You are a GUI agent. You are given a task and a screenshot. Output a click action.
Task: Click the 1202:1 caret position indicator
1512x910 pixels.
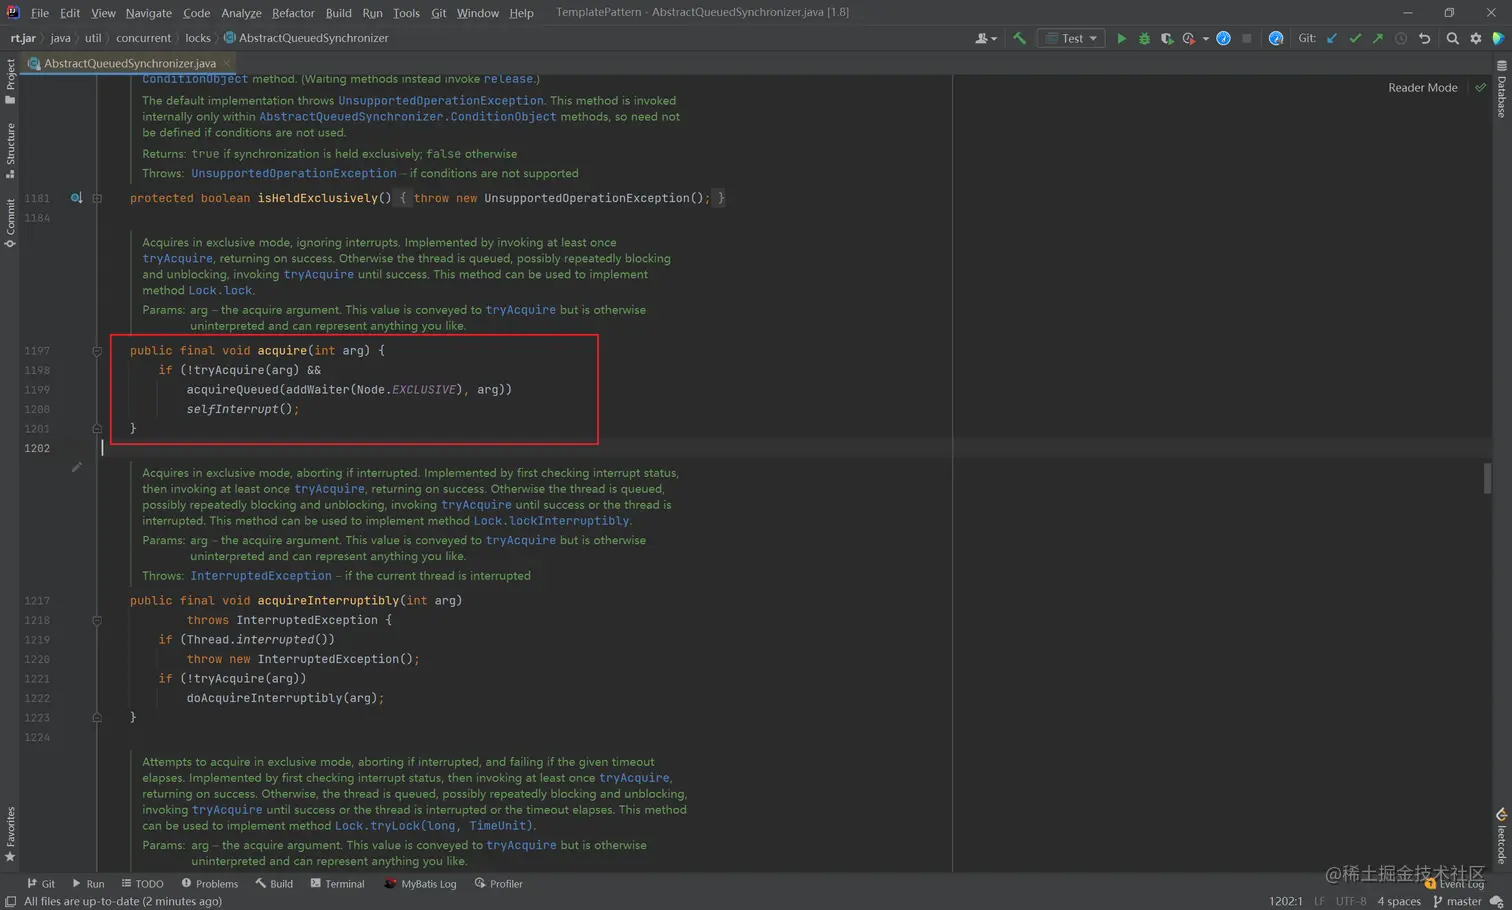point(1285,901)
